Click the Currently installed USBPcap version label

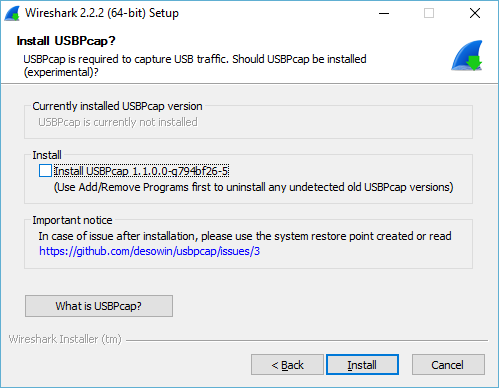pos(117,106)
